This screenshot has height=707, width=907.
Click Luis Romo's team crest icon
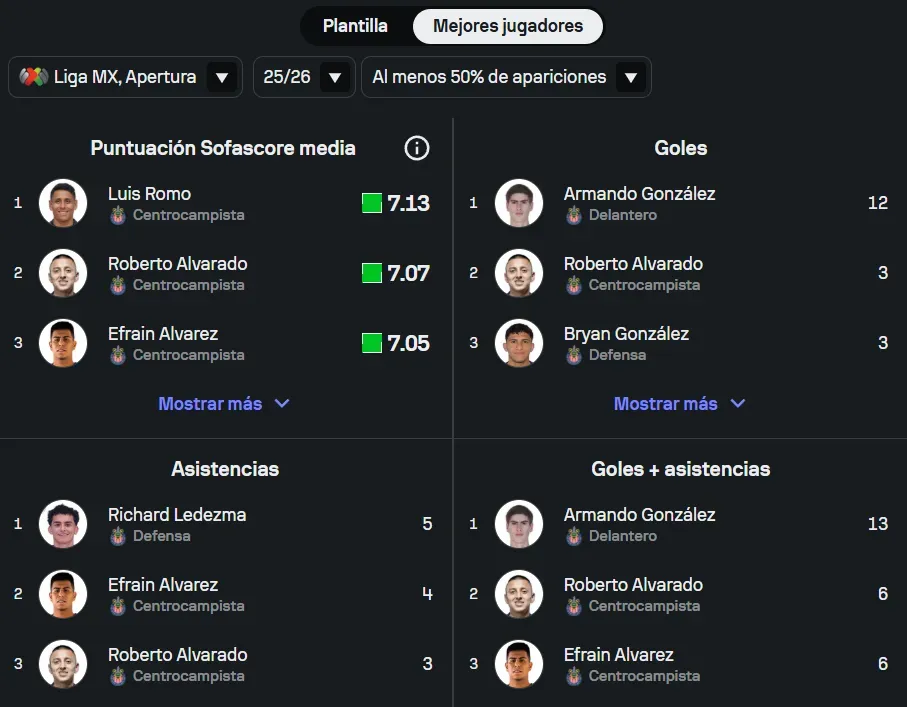(118, 215)
